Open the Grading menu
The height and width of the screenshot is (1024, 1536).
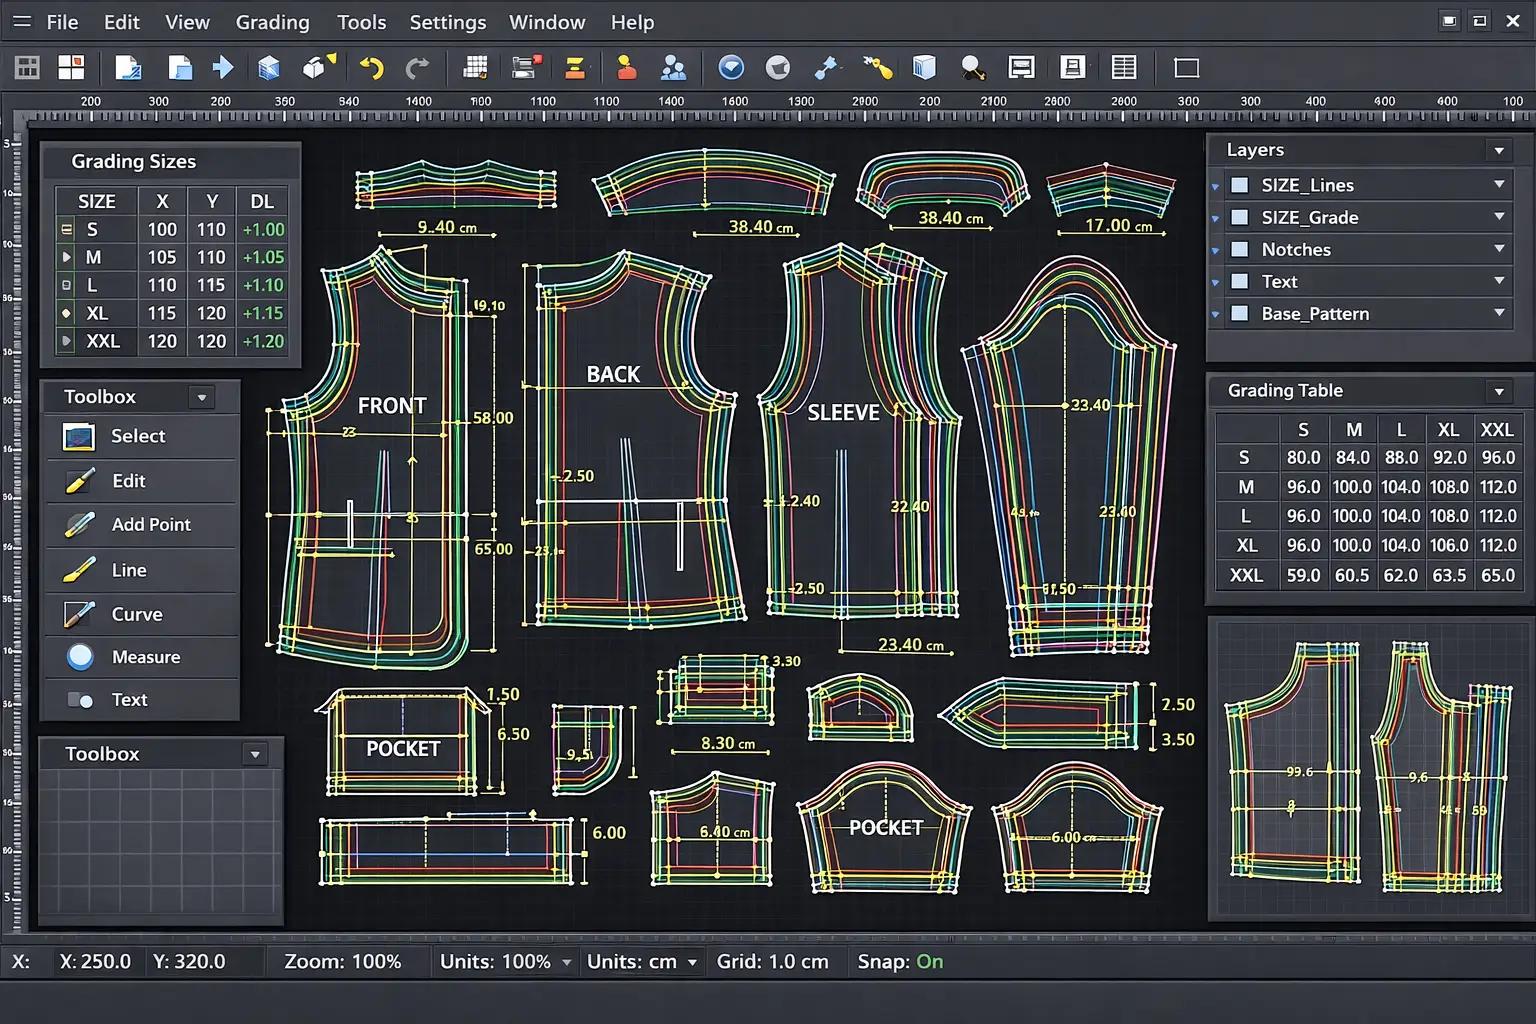[x=272, y=22]
